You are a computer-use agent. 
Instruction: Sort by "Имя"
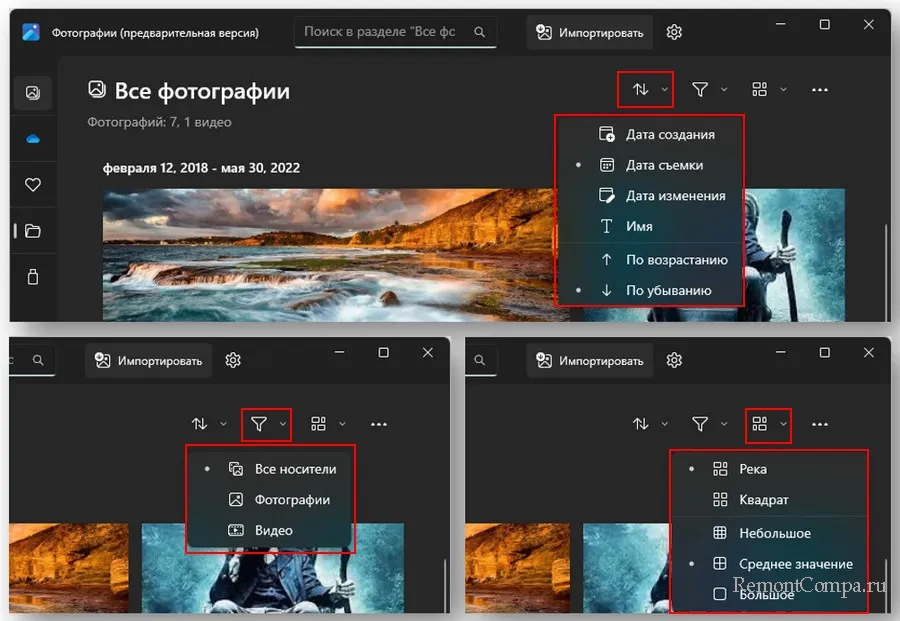click(650, 226)
